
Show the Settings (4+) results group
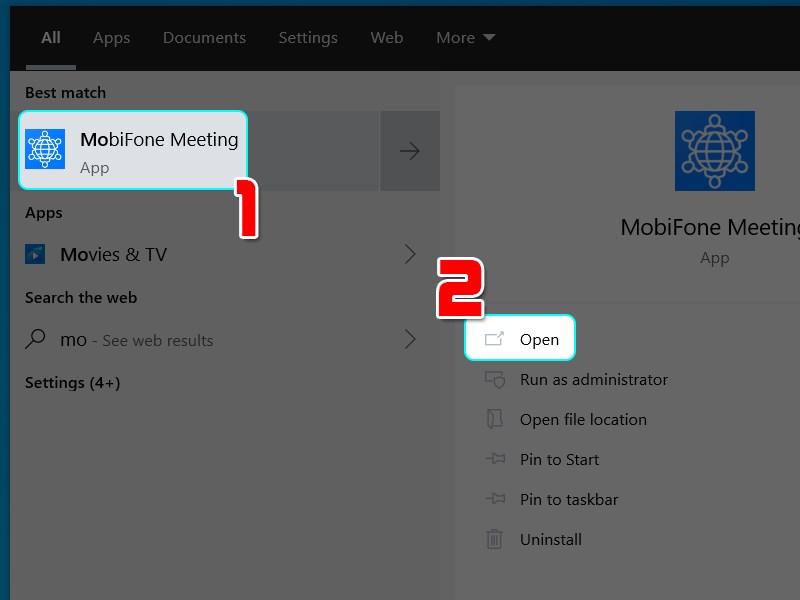[x=72, y=383]
